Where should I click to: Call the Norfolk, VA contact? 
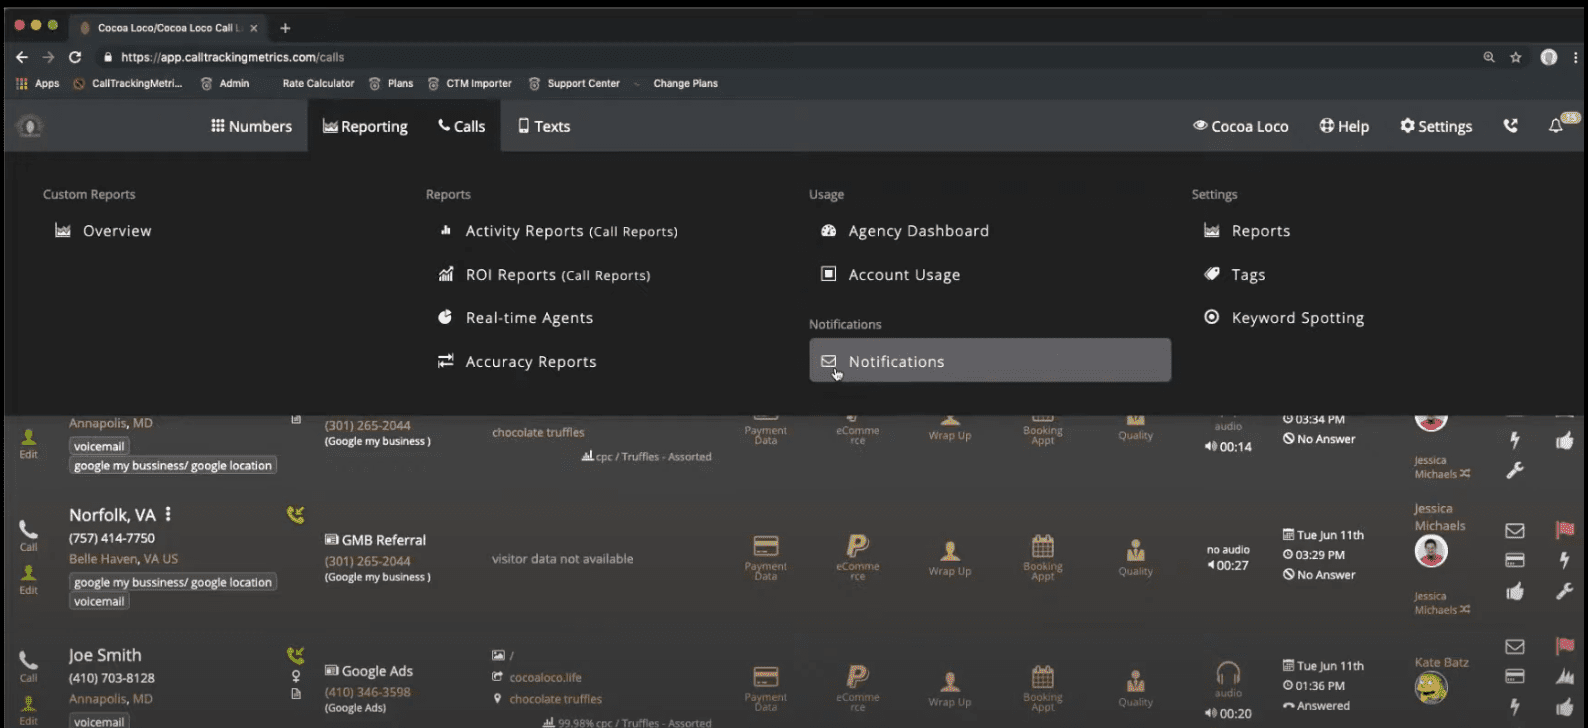[28, 535]
